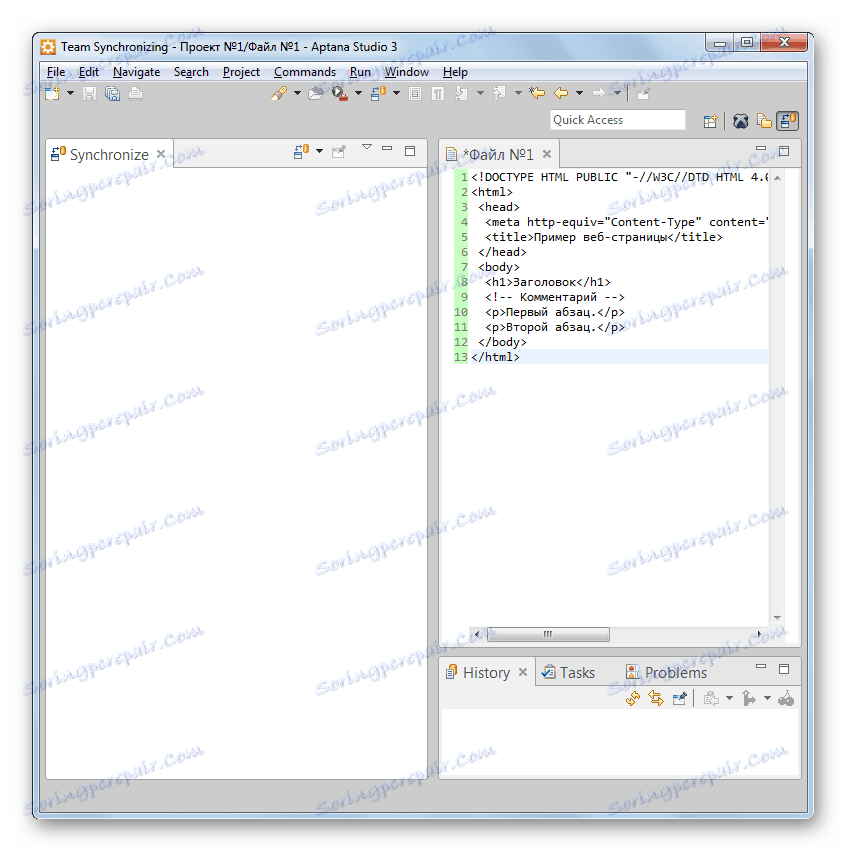Screen dimensions: 847x852
Task: Click the editor horizontal scrollbar thumb
Action: (548, 635)
